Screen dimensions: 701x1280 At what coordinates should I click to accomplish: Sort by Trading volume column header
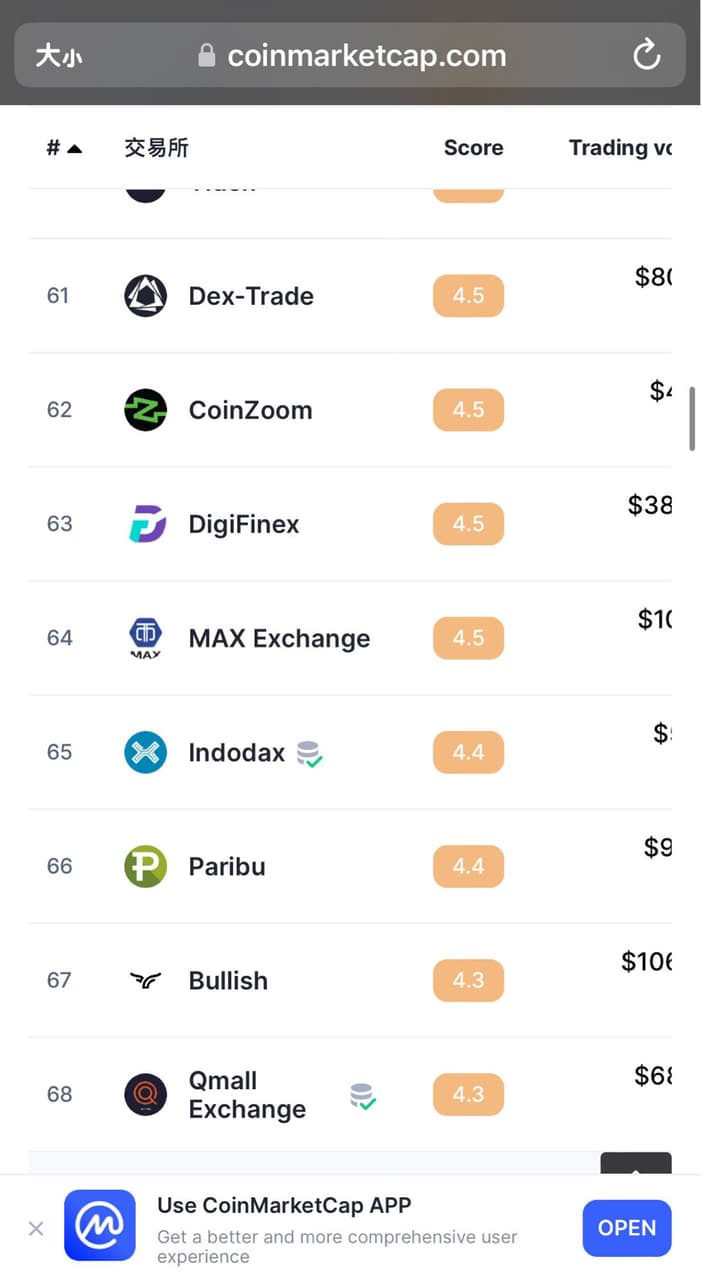[x=620, y=148]
